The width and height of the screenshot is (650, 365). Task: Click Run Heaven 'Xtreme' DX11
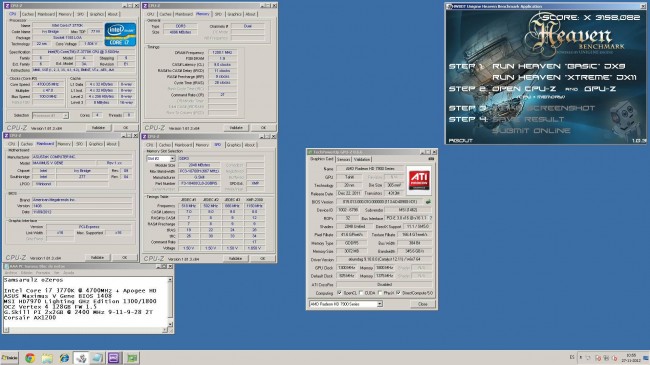coord(564,78)
